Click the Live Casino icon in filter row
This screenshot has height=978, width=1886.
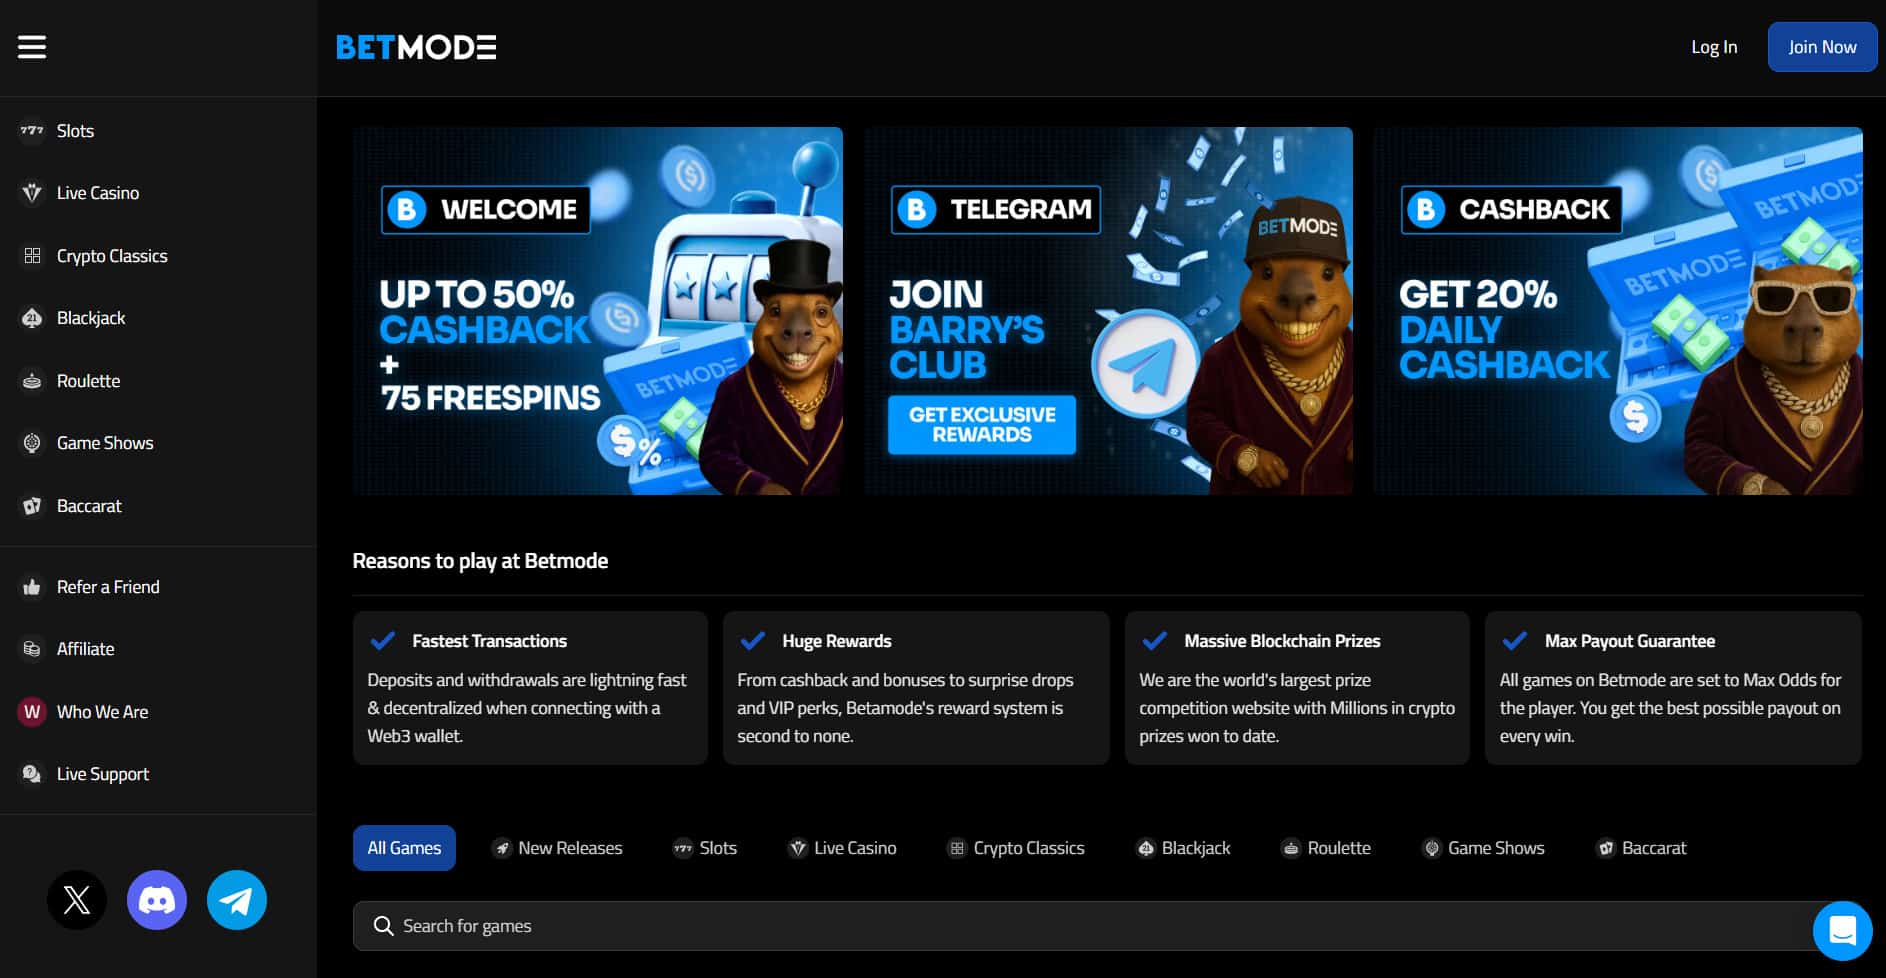(798, 848)
